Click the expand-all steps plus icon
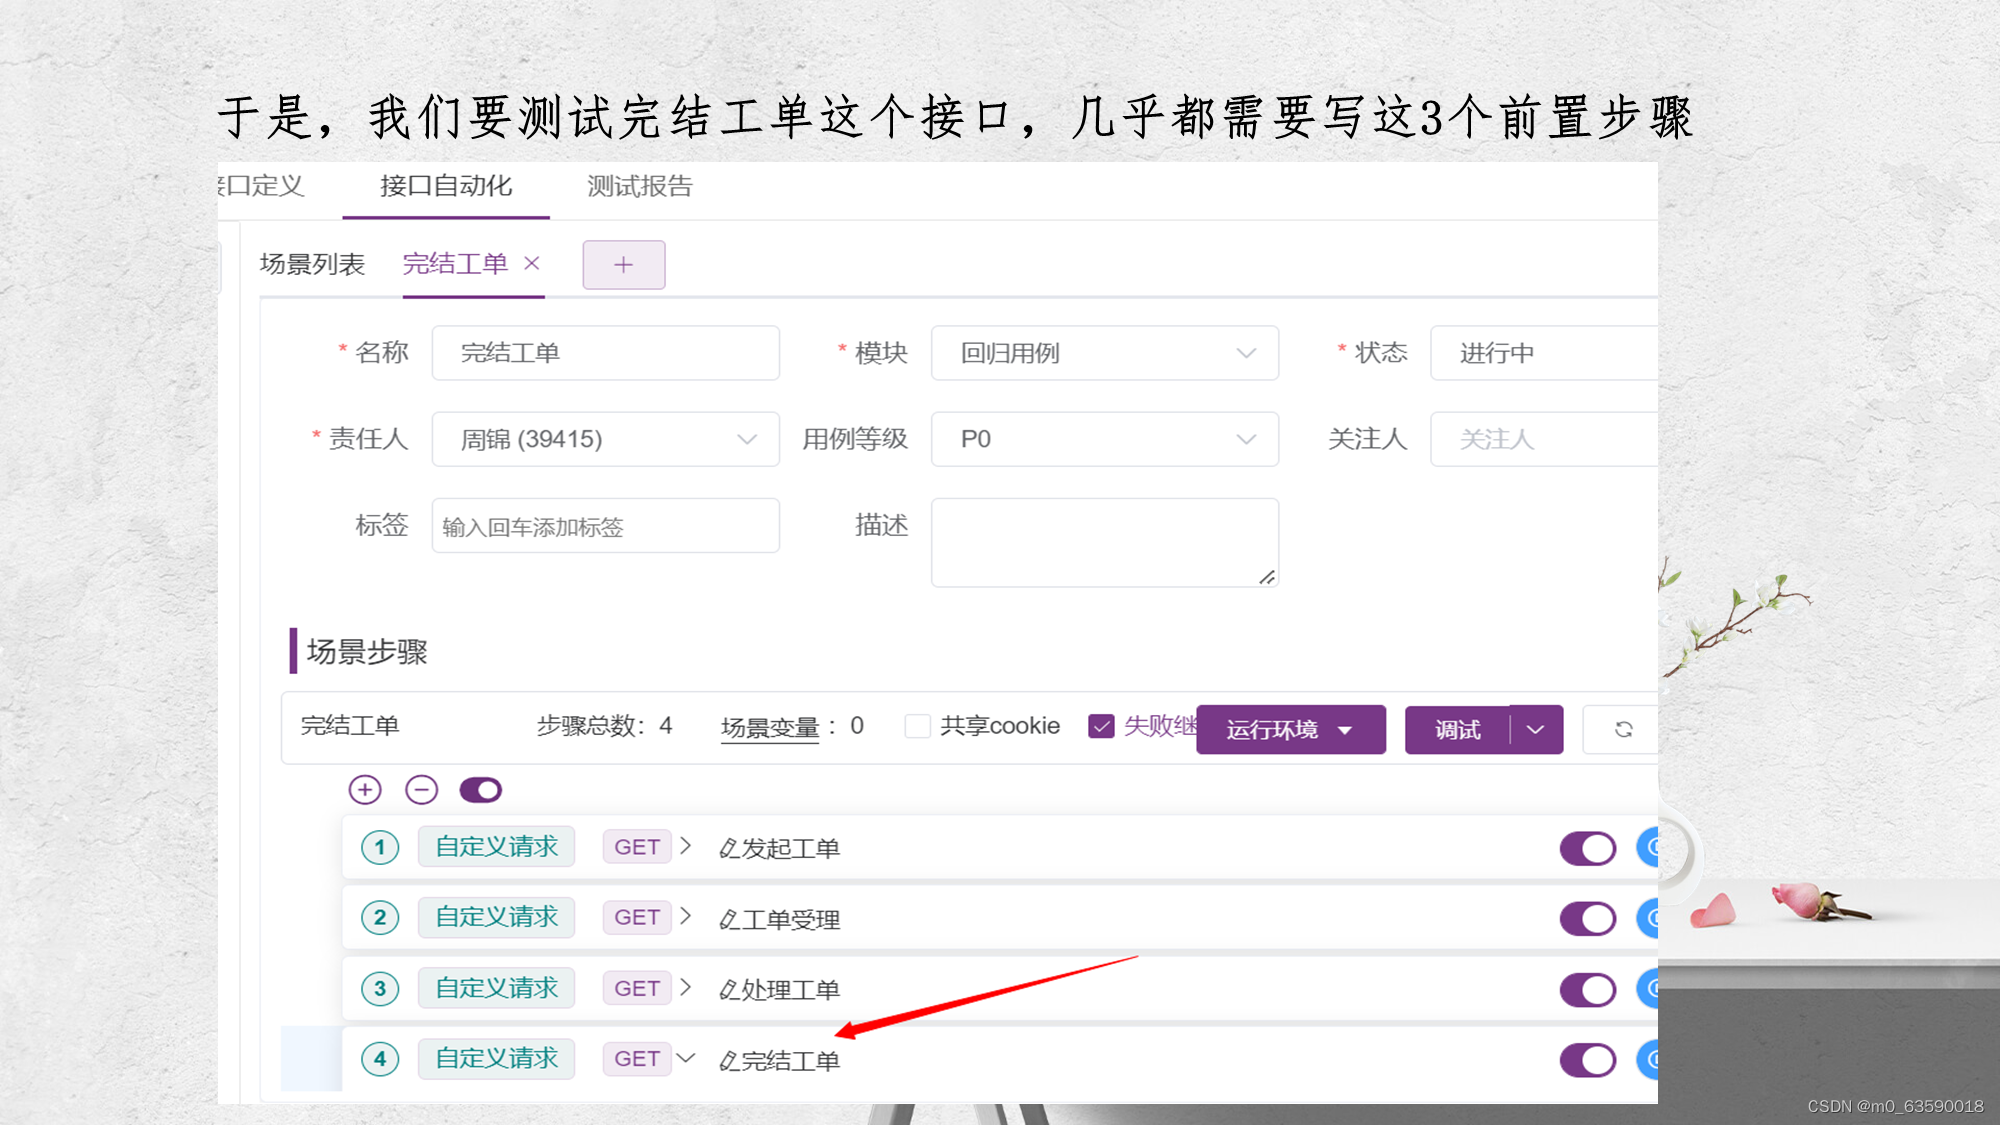 click(x=365, y=790)
